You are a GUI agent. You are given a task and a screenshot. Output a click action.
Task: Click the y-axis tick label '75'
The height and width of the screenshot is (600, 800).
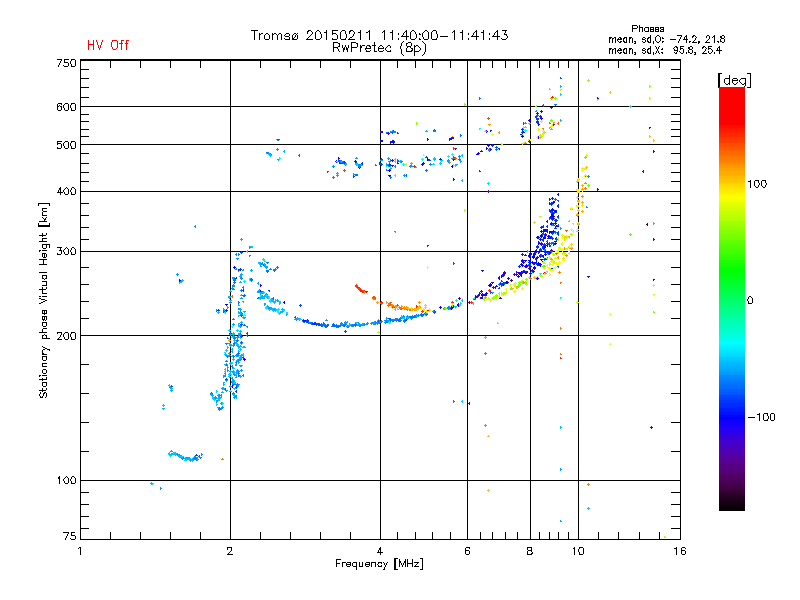tap(70, 536)
